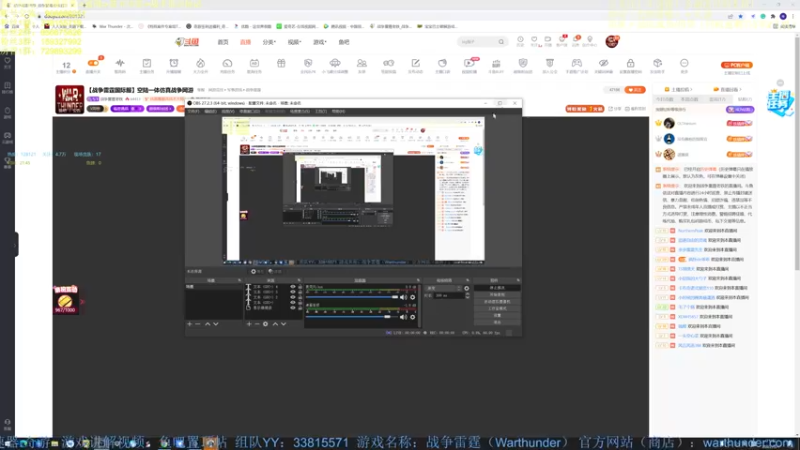800x450 pixels.
Task: Open OBS scene transition type dropdown
Action: [x=443, y=288]
